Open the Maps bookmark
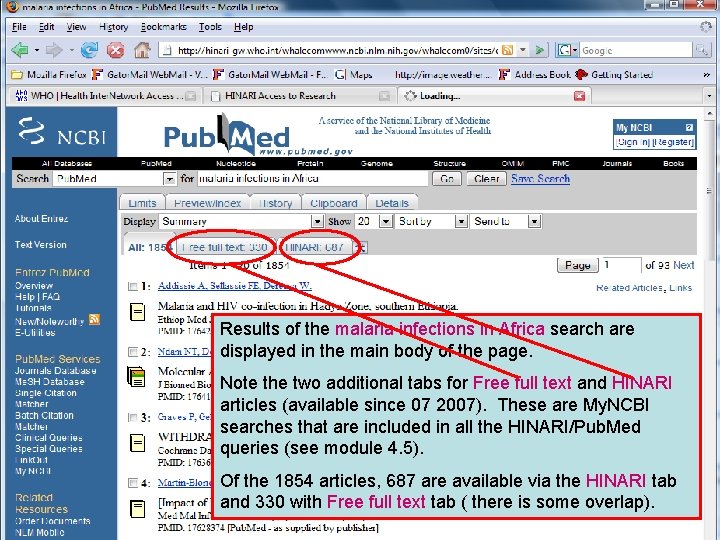The height and width of the screenshot is (540, 720). 354,74
